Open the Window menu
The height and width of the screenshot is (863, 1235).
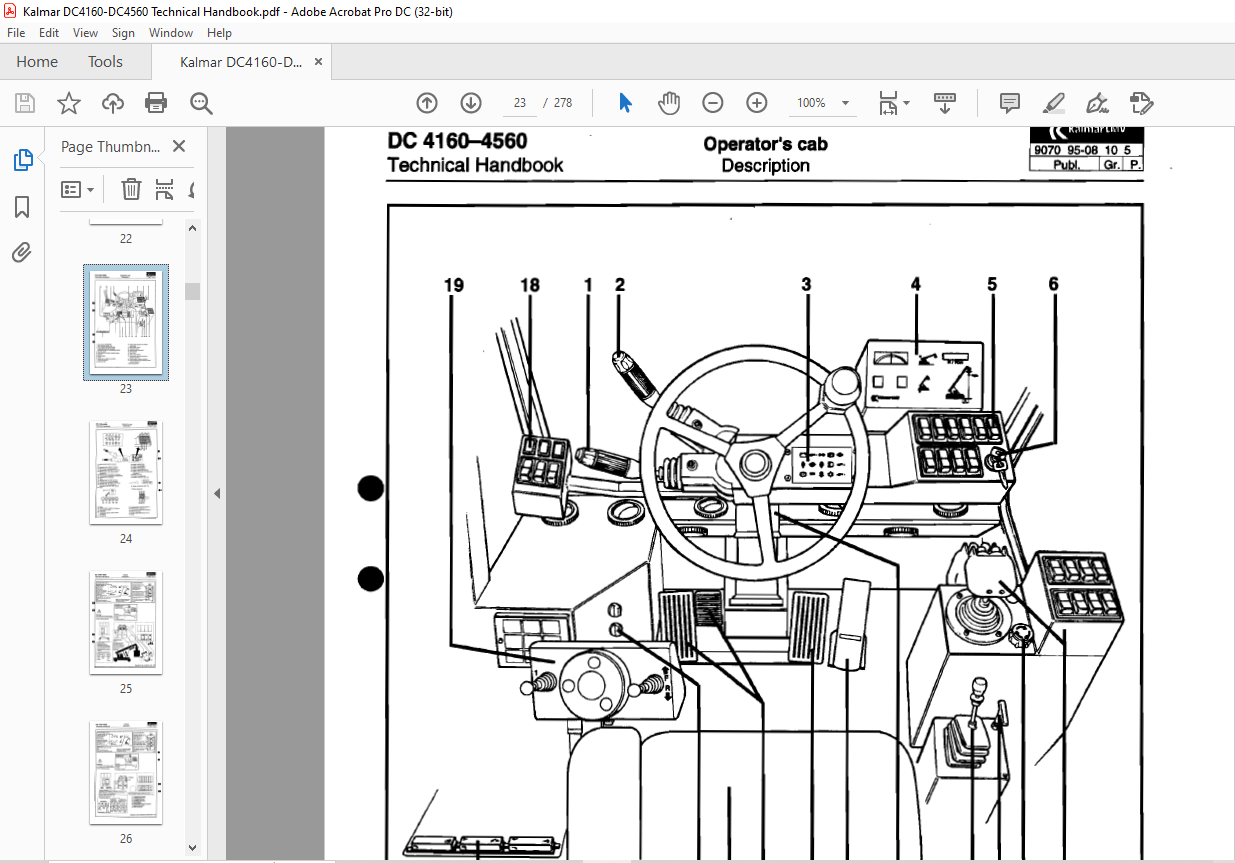tap(171, 33)
